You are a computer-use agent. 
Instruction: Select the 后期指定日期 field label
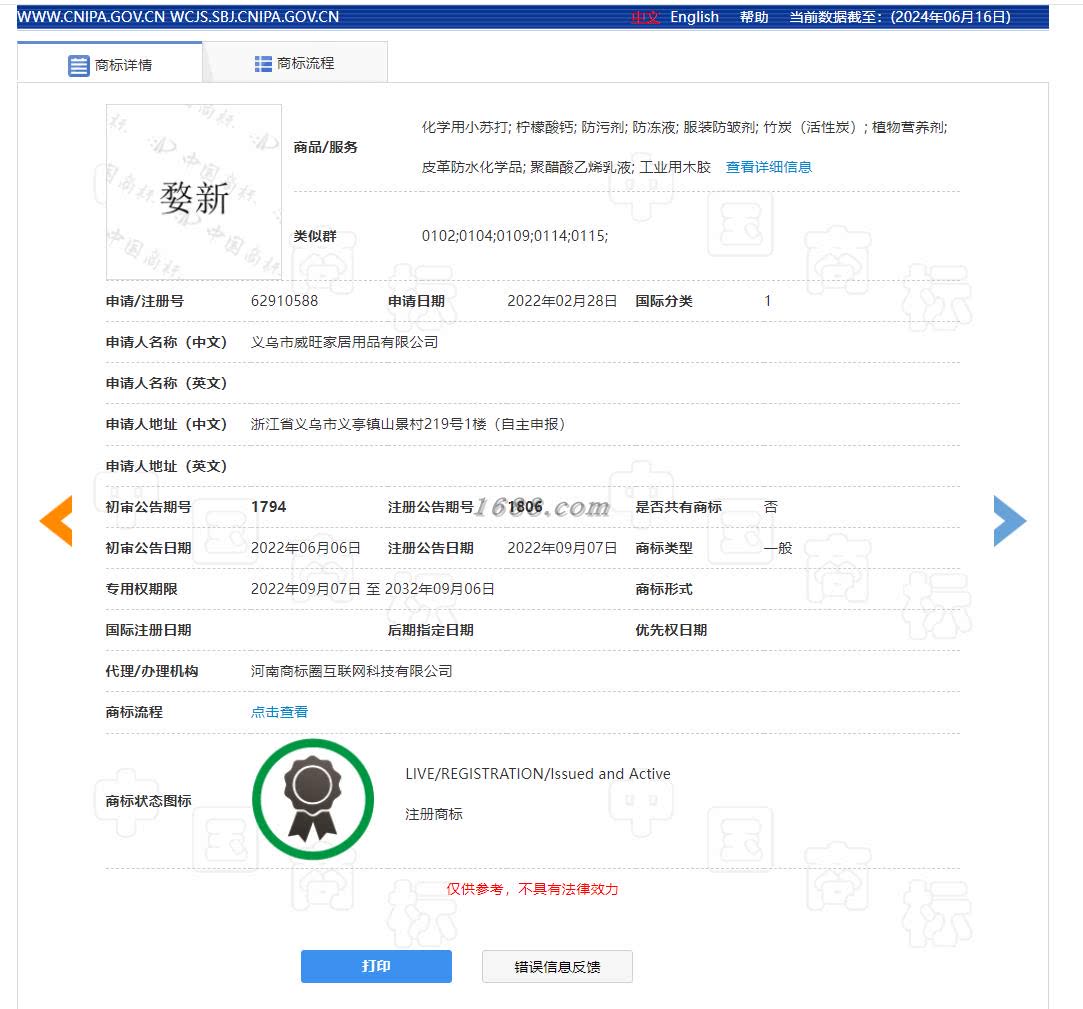click(x=431, y=631)
